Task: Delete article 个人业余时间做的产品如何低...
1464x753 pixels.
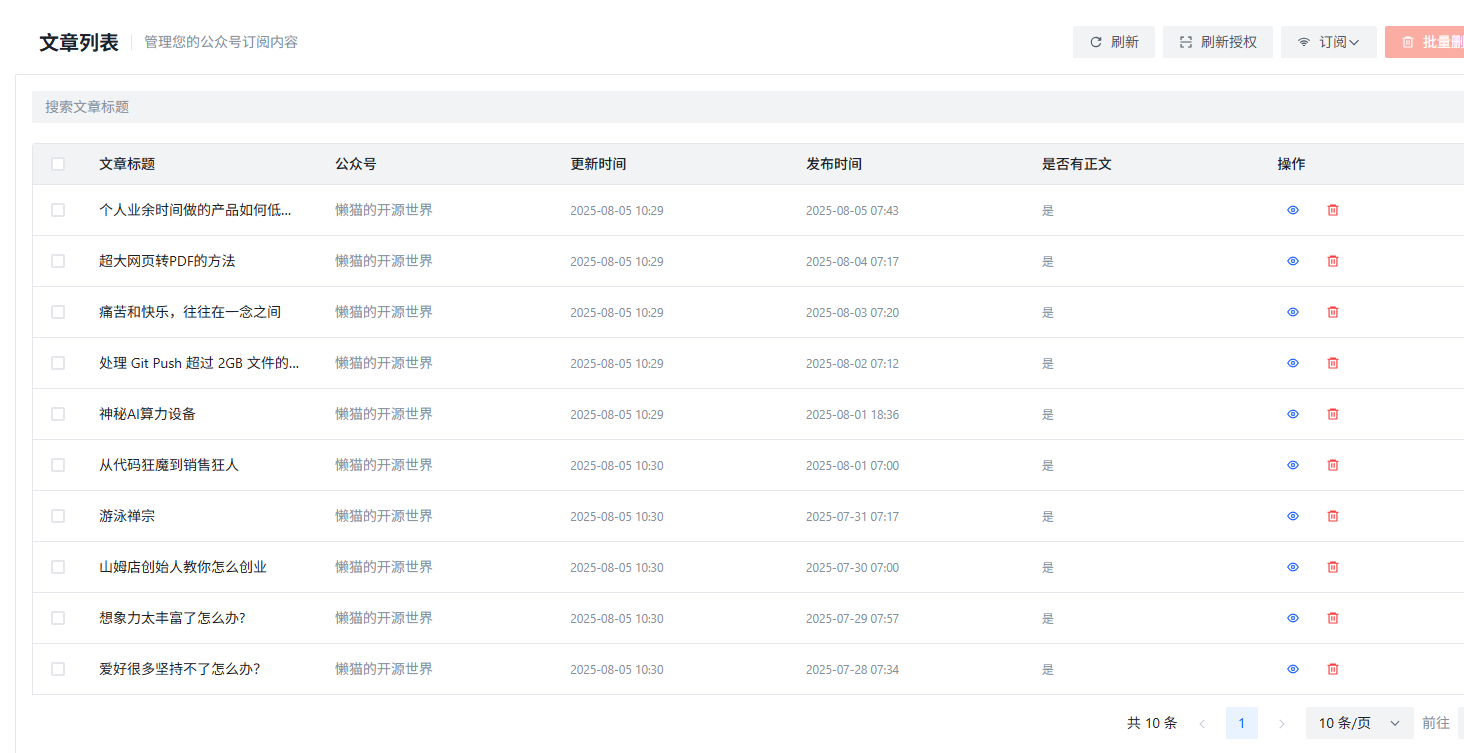Action: click(x=1333, y=210)
